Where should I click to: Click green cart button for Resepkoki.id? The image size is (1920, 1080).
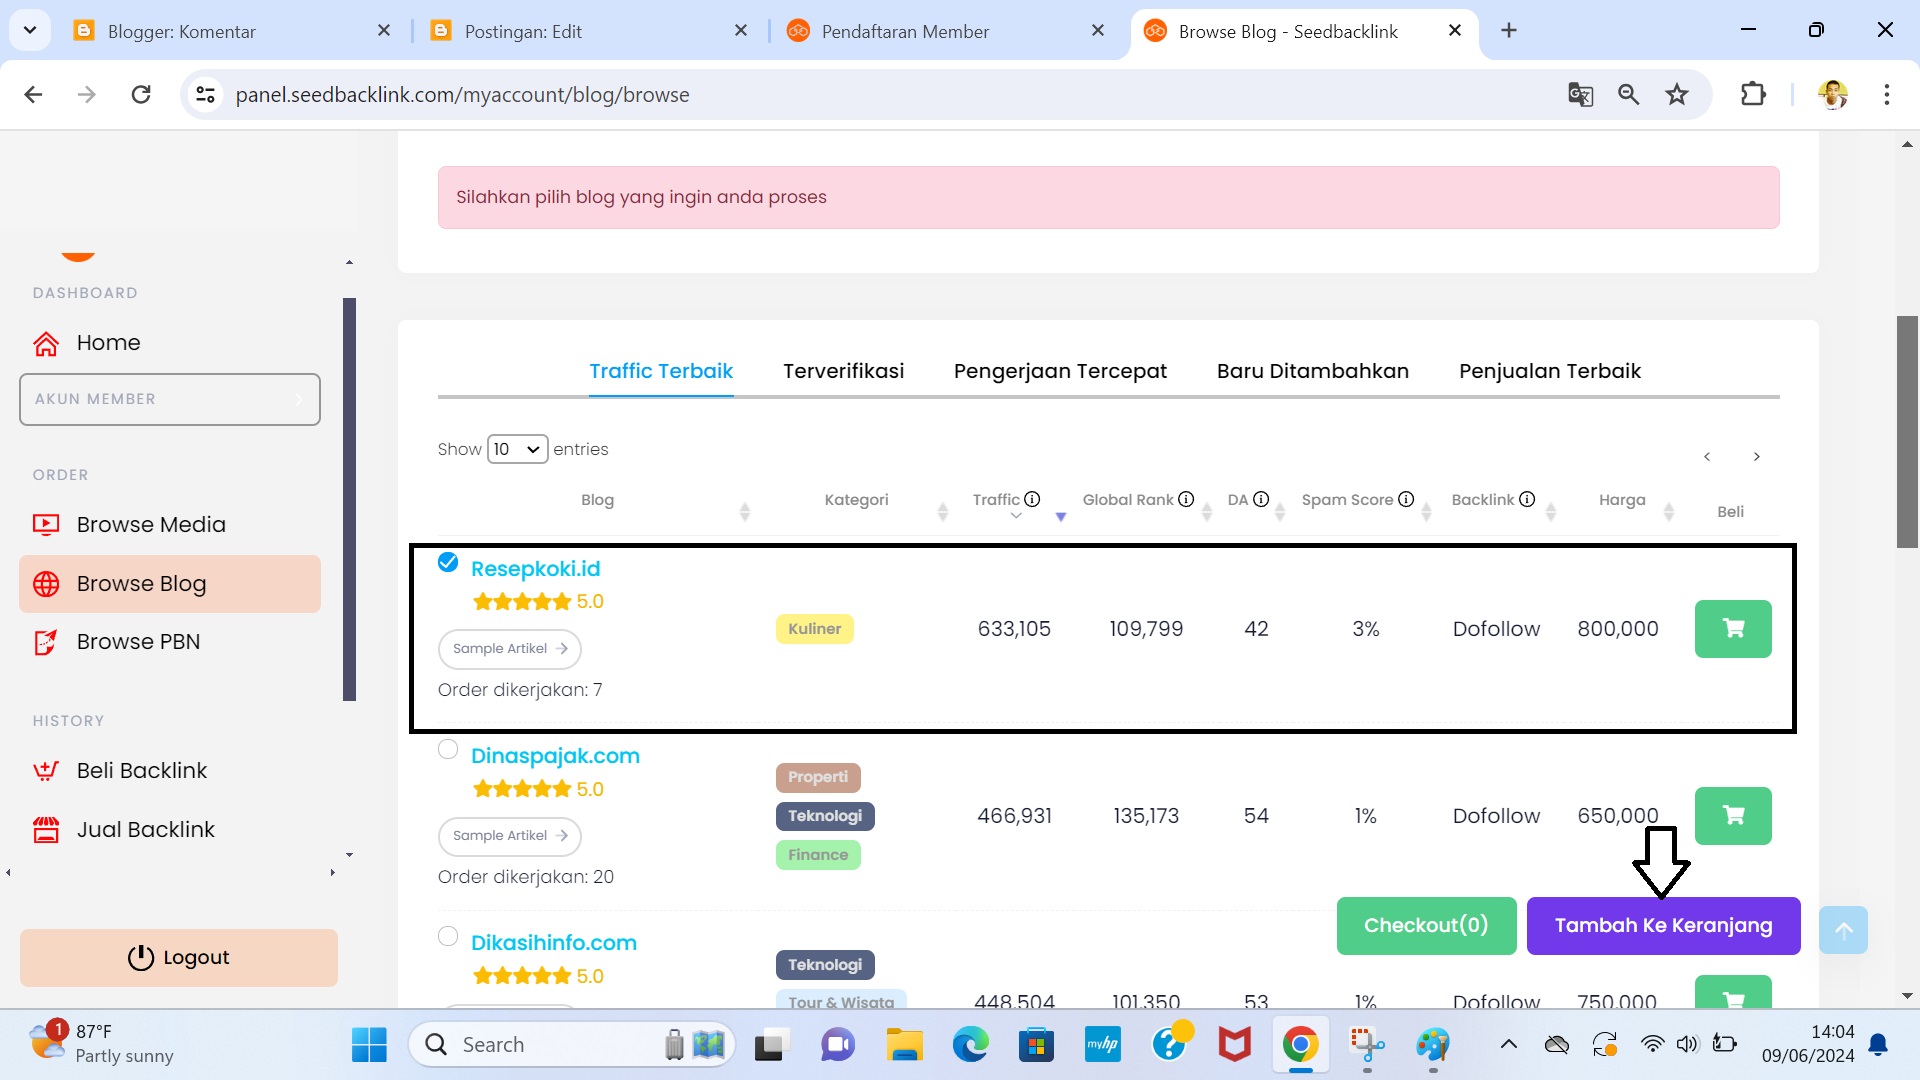[1732, 628]
